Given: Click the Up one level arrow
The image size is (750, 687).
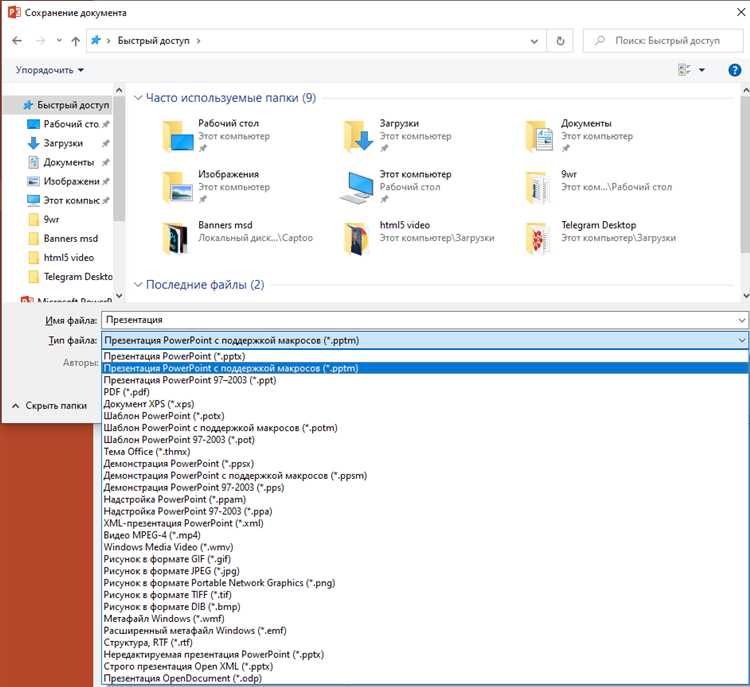Looking at the screenshot, I should 76,41.
